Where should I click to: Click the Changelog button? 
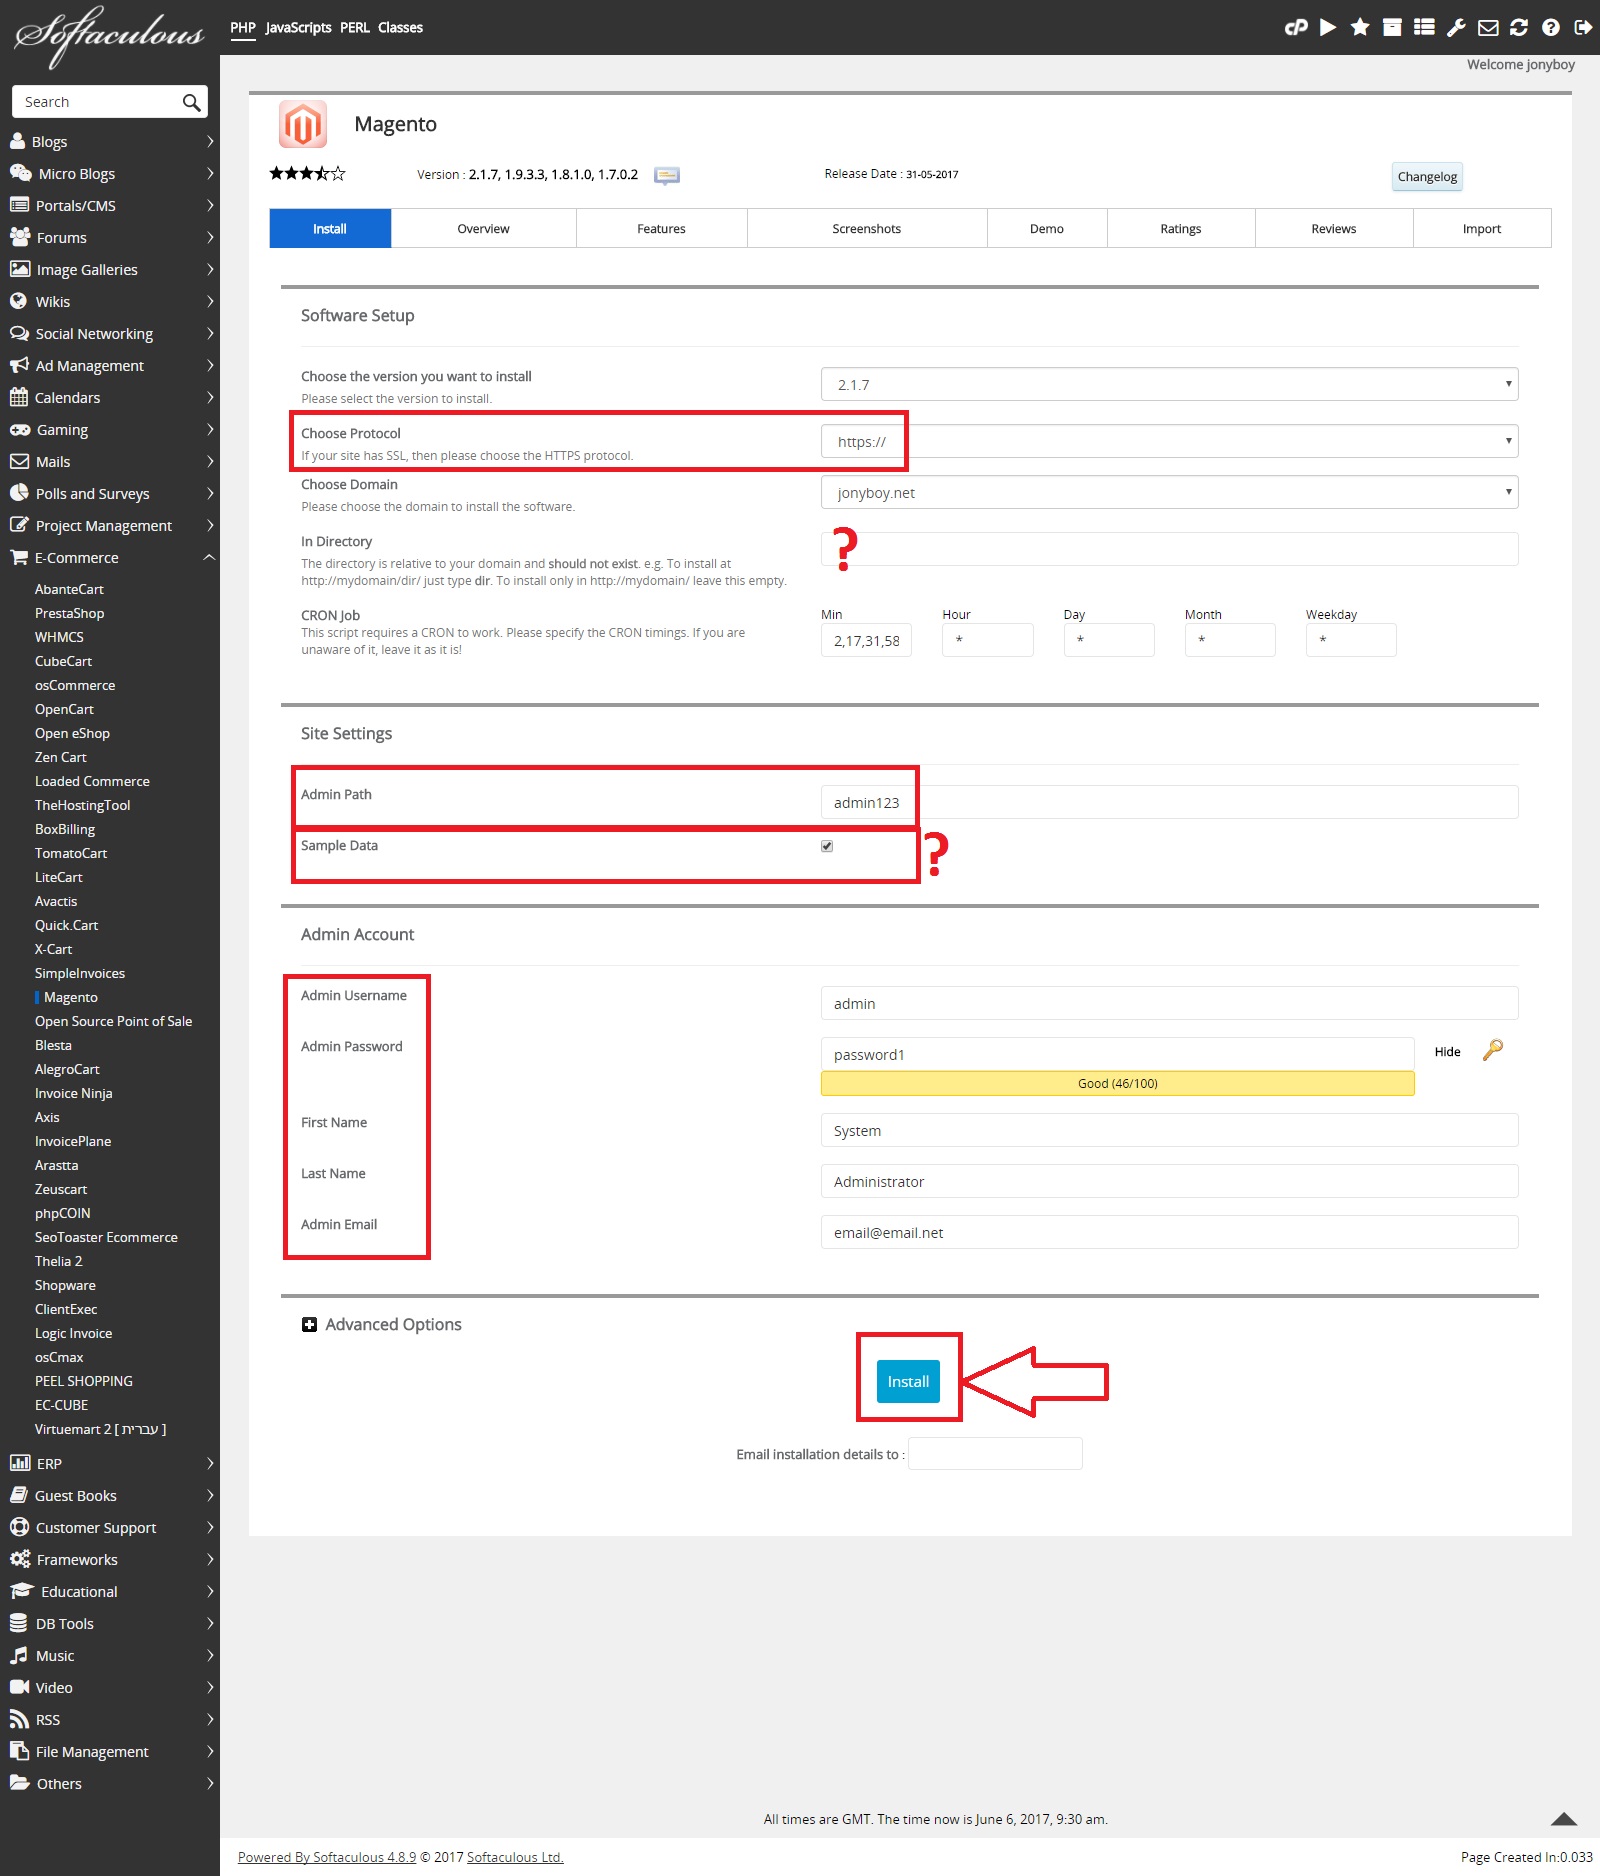1427,177
